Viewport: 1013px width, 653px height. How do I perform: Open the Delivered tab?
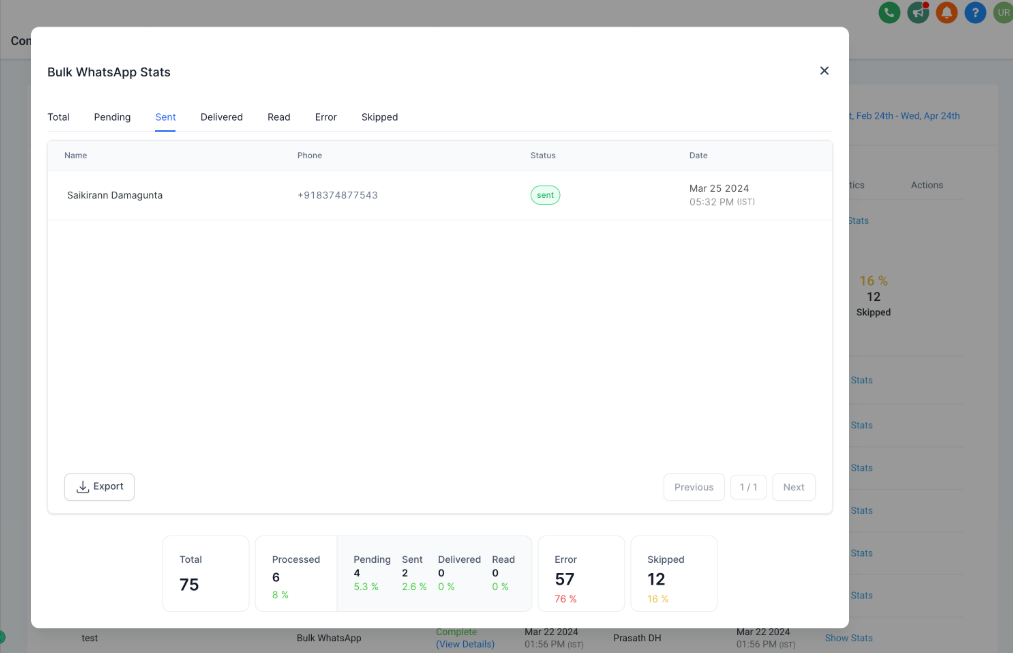222,117
